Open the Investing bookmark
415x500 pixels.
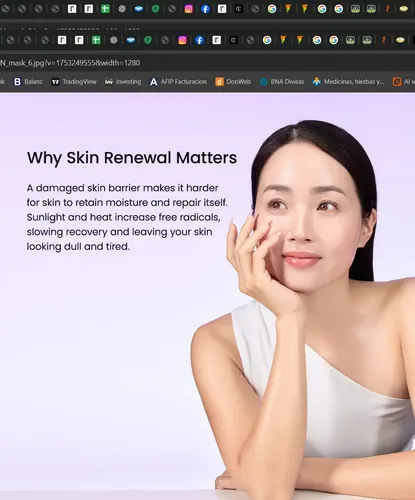[x=123, y=82]
